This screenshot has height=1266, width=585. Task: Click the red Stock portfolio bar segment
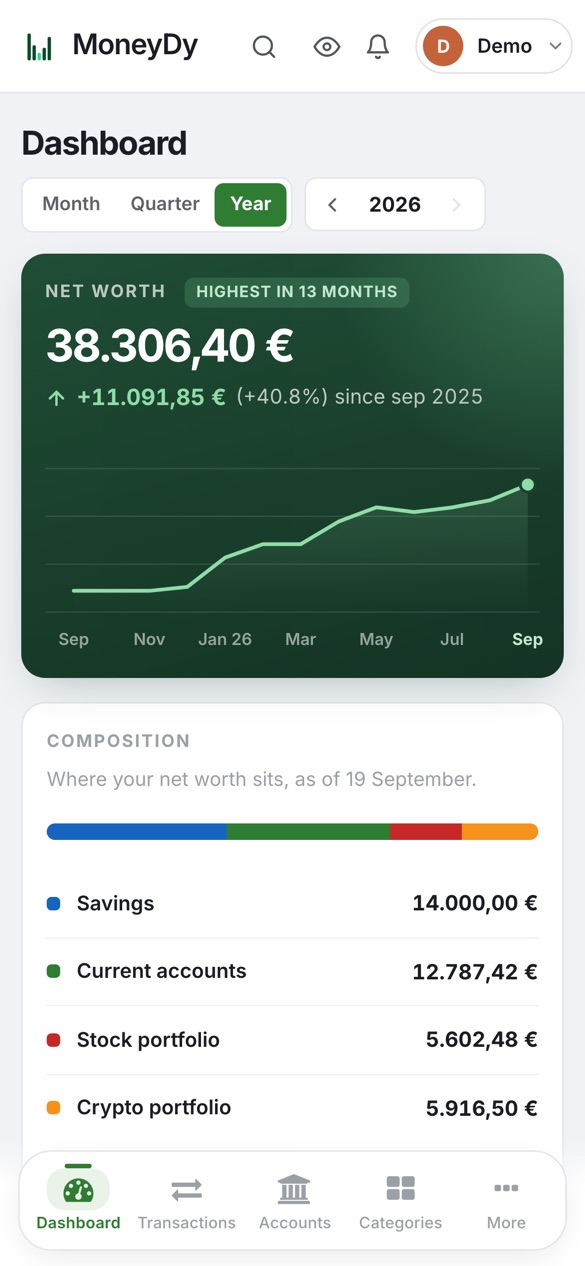425,831
